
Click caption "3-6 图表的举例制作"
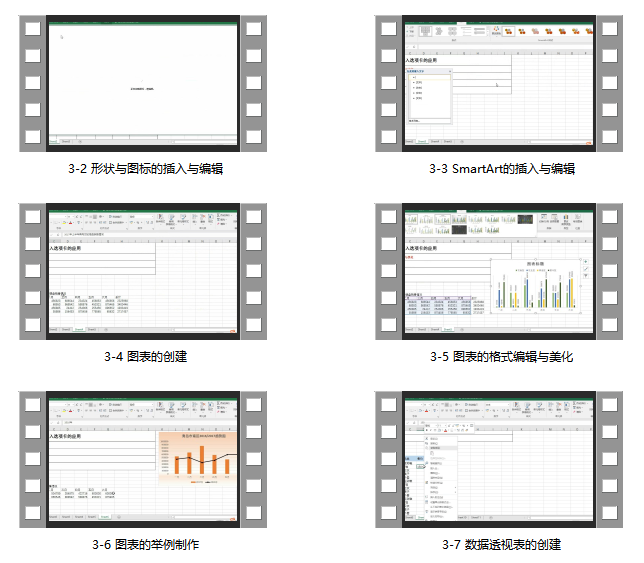145,545
